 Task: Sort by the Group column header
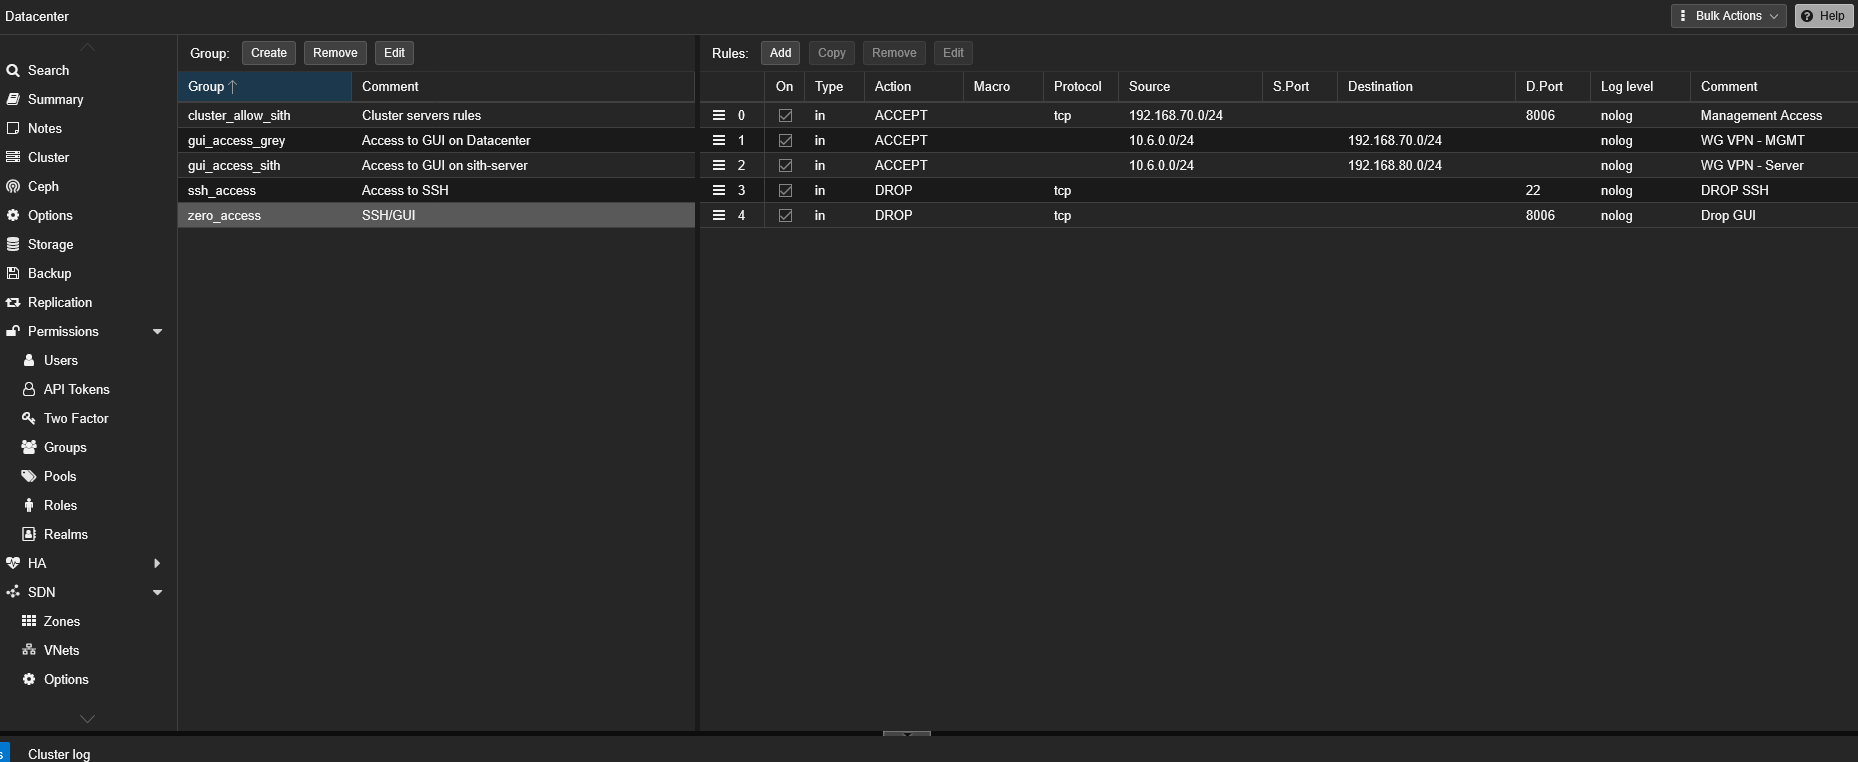pos(265,87)
